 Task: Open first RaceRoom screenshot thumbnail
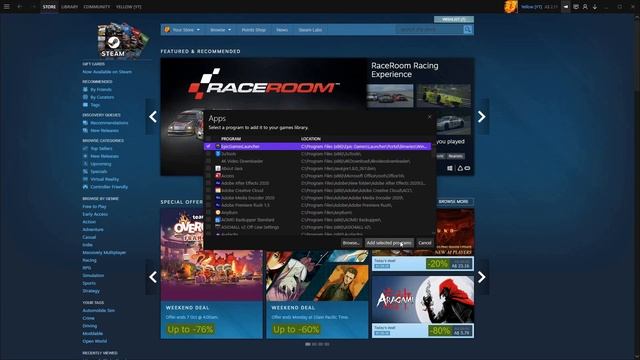(390, 96)
